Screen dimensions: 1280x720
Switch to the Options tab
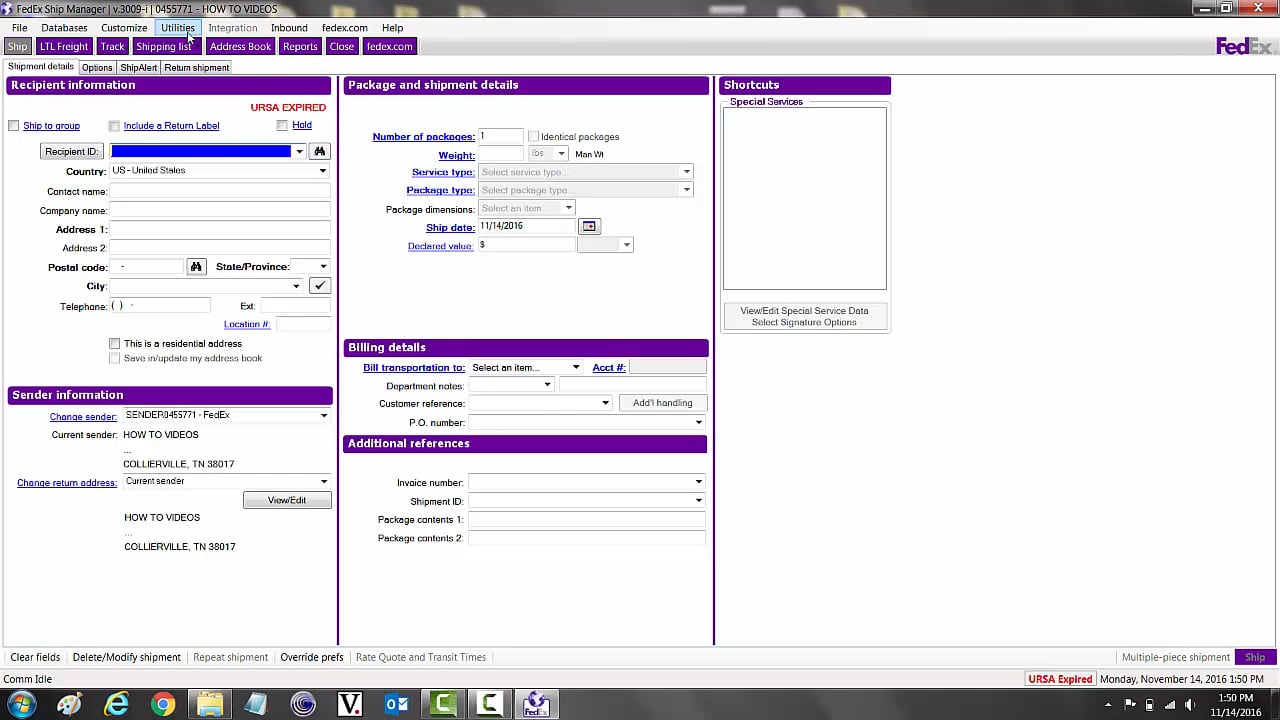tap(97, 68)
